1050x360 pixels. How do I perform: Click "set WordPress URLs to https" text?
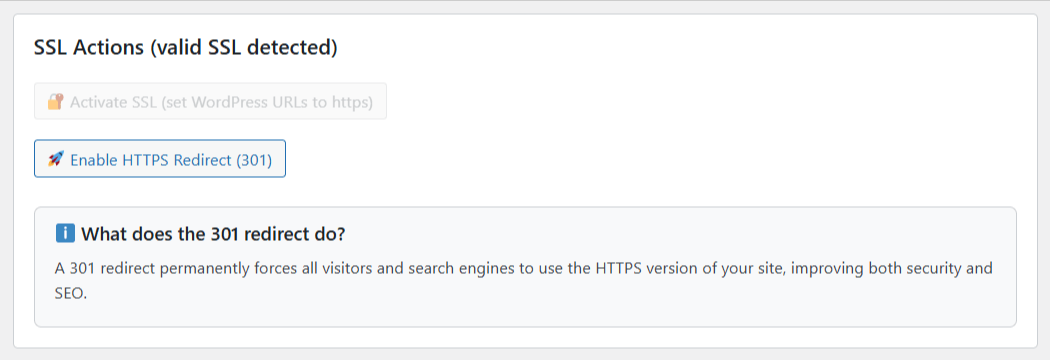click(x=267, y=103)
